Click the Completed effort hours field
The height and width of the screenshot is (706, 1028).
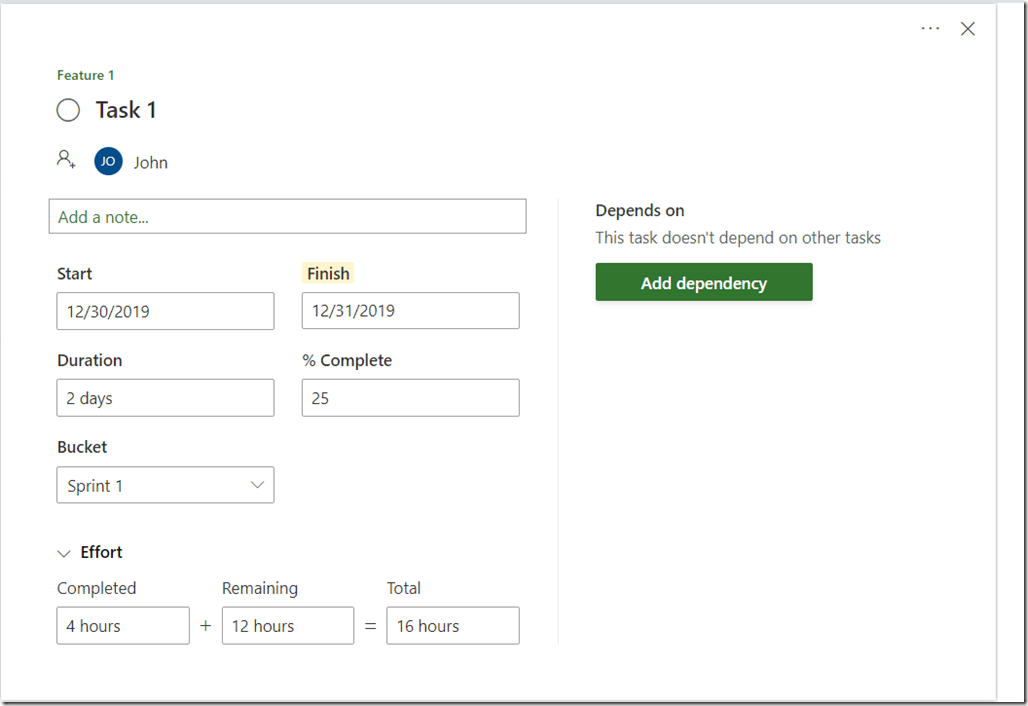point(122,626)
